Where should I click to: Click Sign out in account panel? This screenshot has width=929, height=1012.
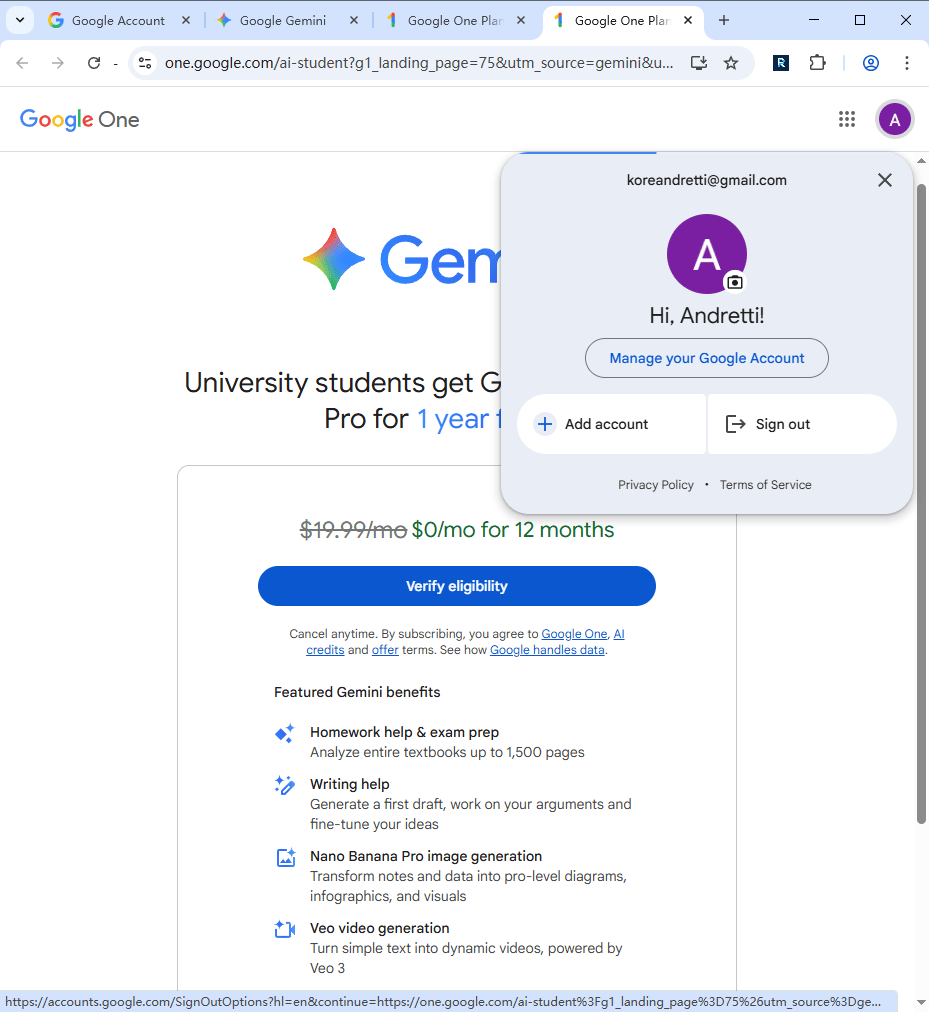click(x=802, y=424)
